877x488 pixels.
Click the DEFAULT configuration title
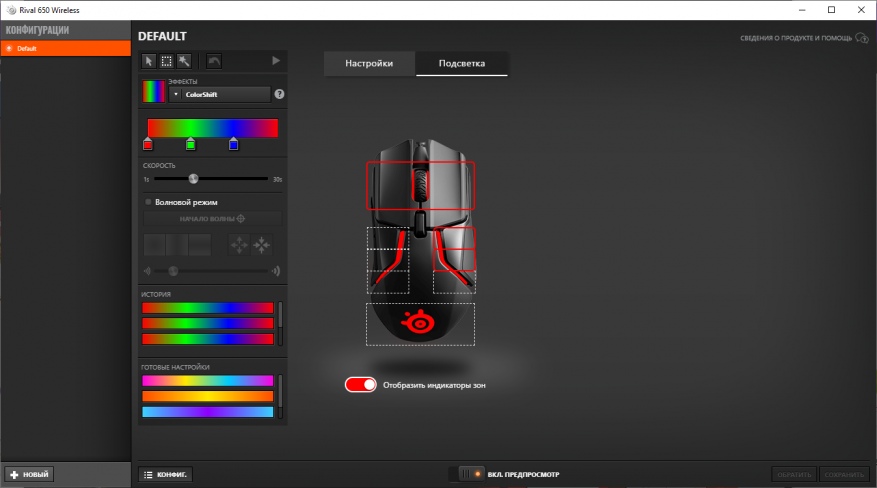tap(162, 36)
